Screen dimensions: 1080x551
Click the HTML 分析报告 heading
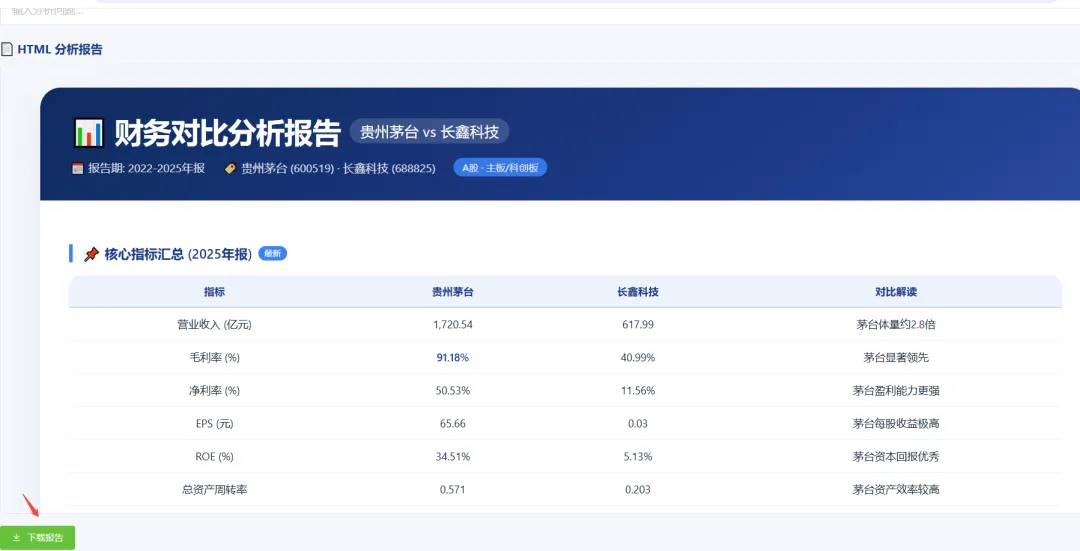[x=60, y=50]
